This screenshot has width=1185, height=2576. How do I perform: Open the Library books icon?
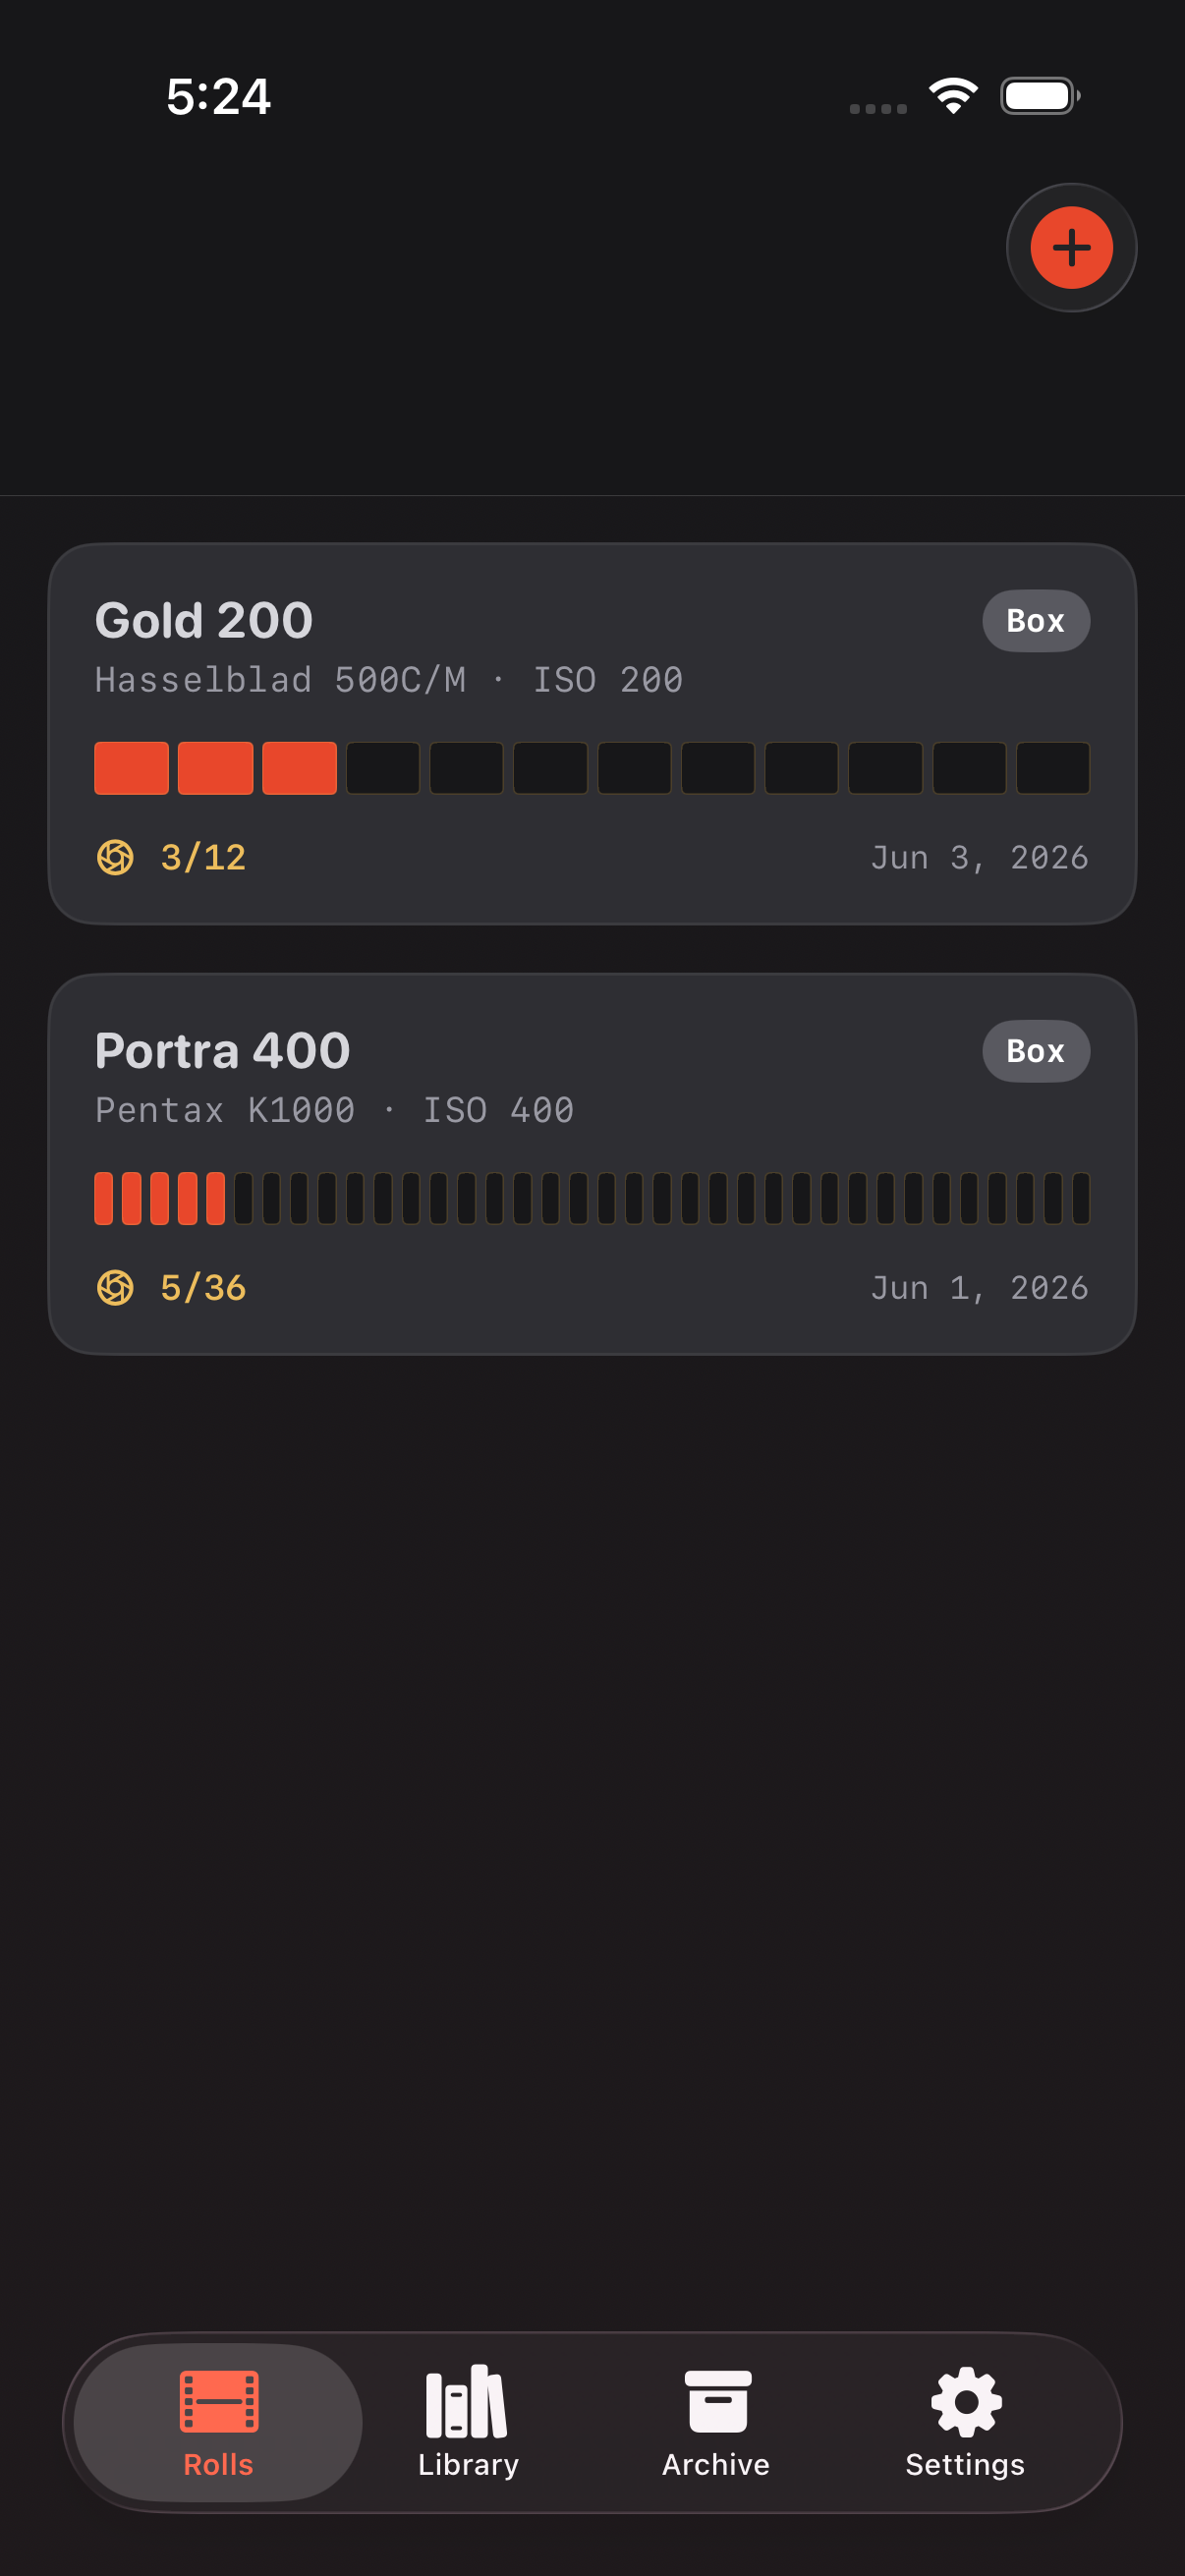467,2401
